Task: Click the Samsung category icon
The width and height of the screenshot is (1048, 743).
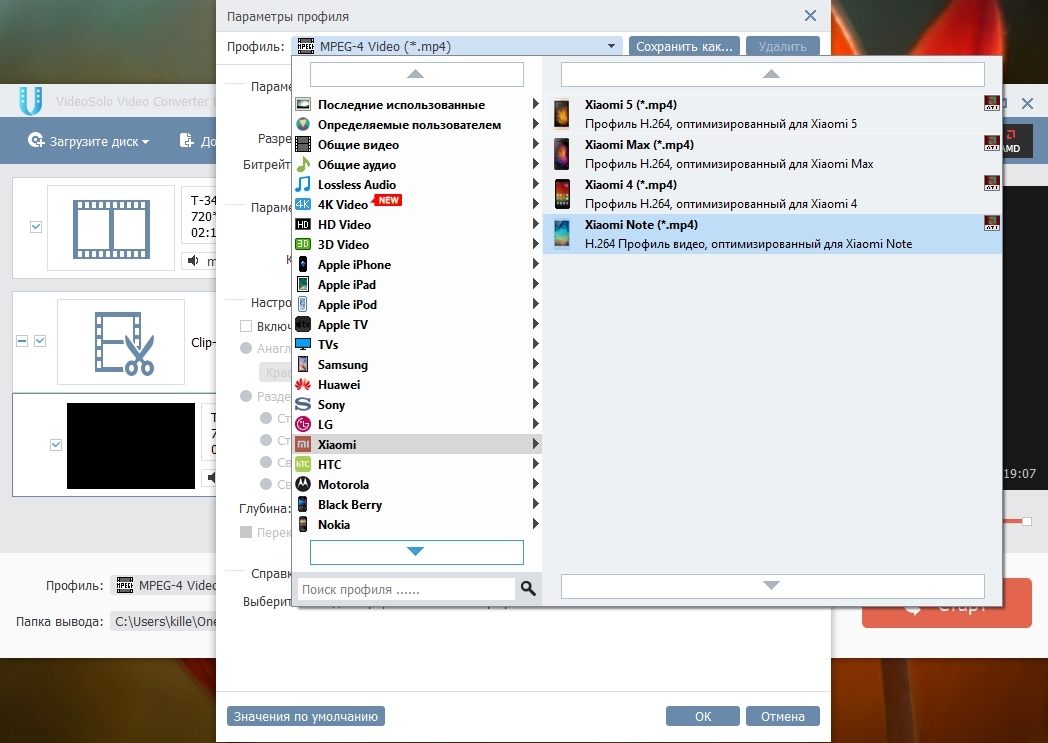Action: pyautogui.click(x=303, y=365)
